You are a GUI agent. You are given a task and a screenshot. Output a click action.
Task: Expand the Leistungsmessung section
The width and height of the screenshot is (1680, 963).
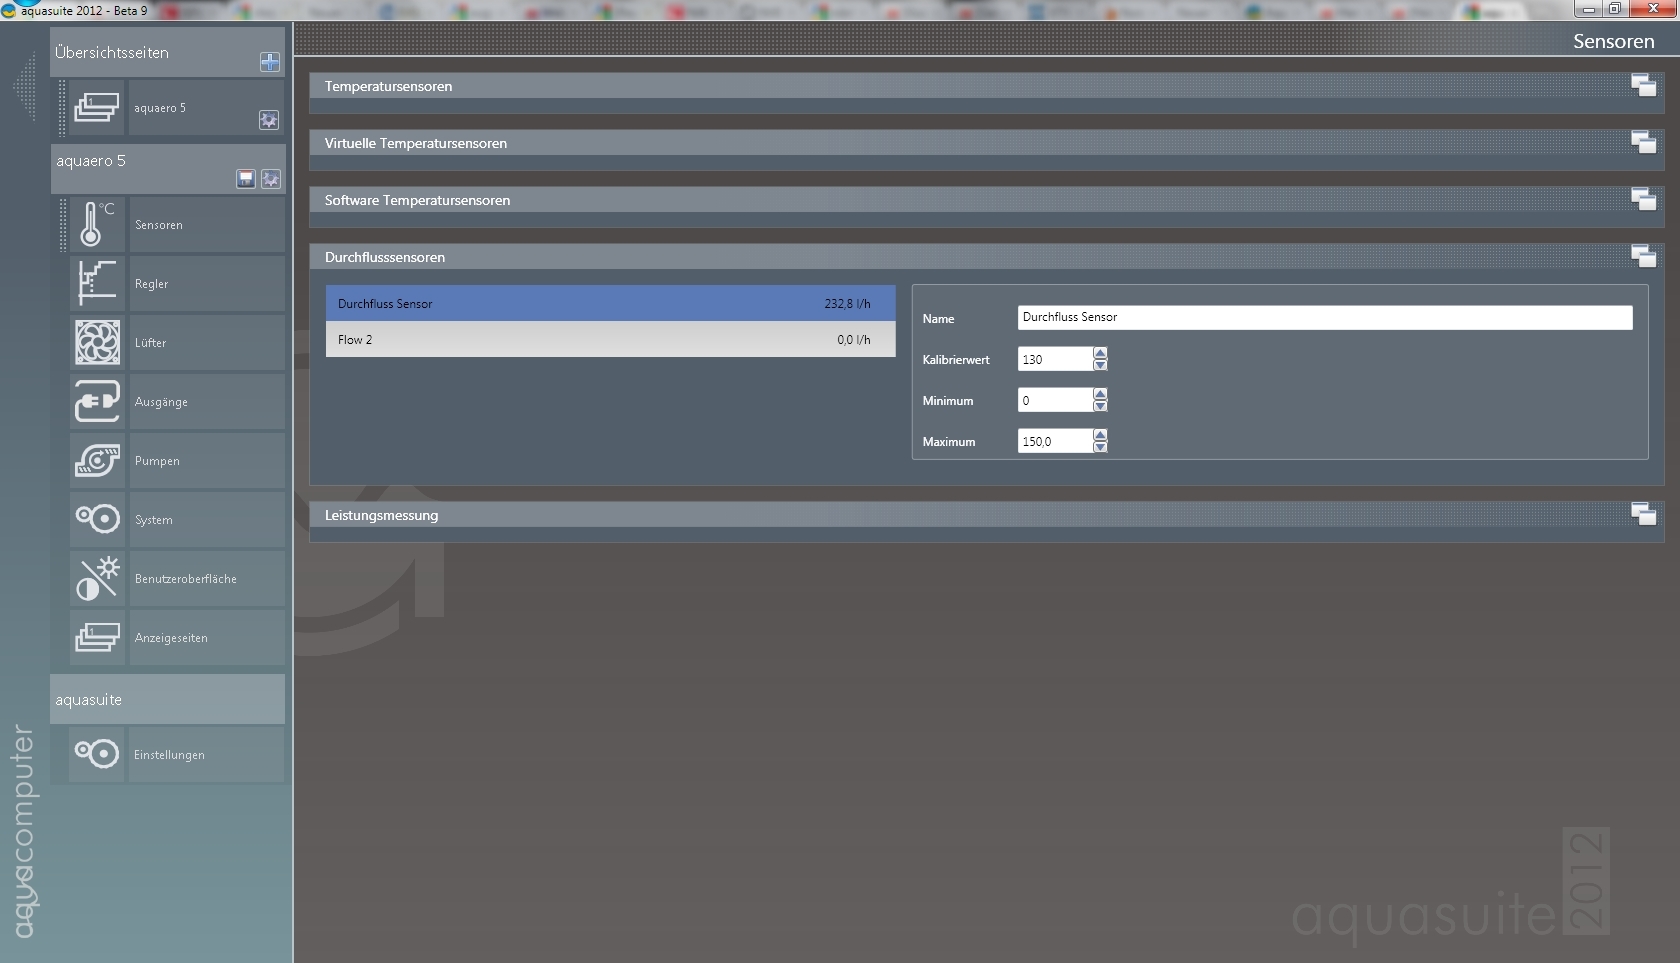(1644, 515)
